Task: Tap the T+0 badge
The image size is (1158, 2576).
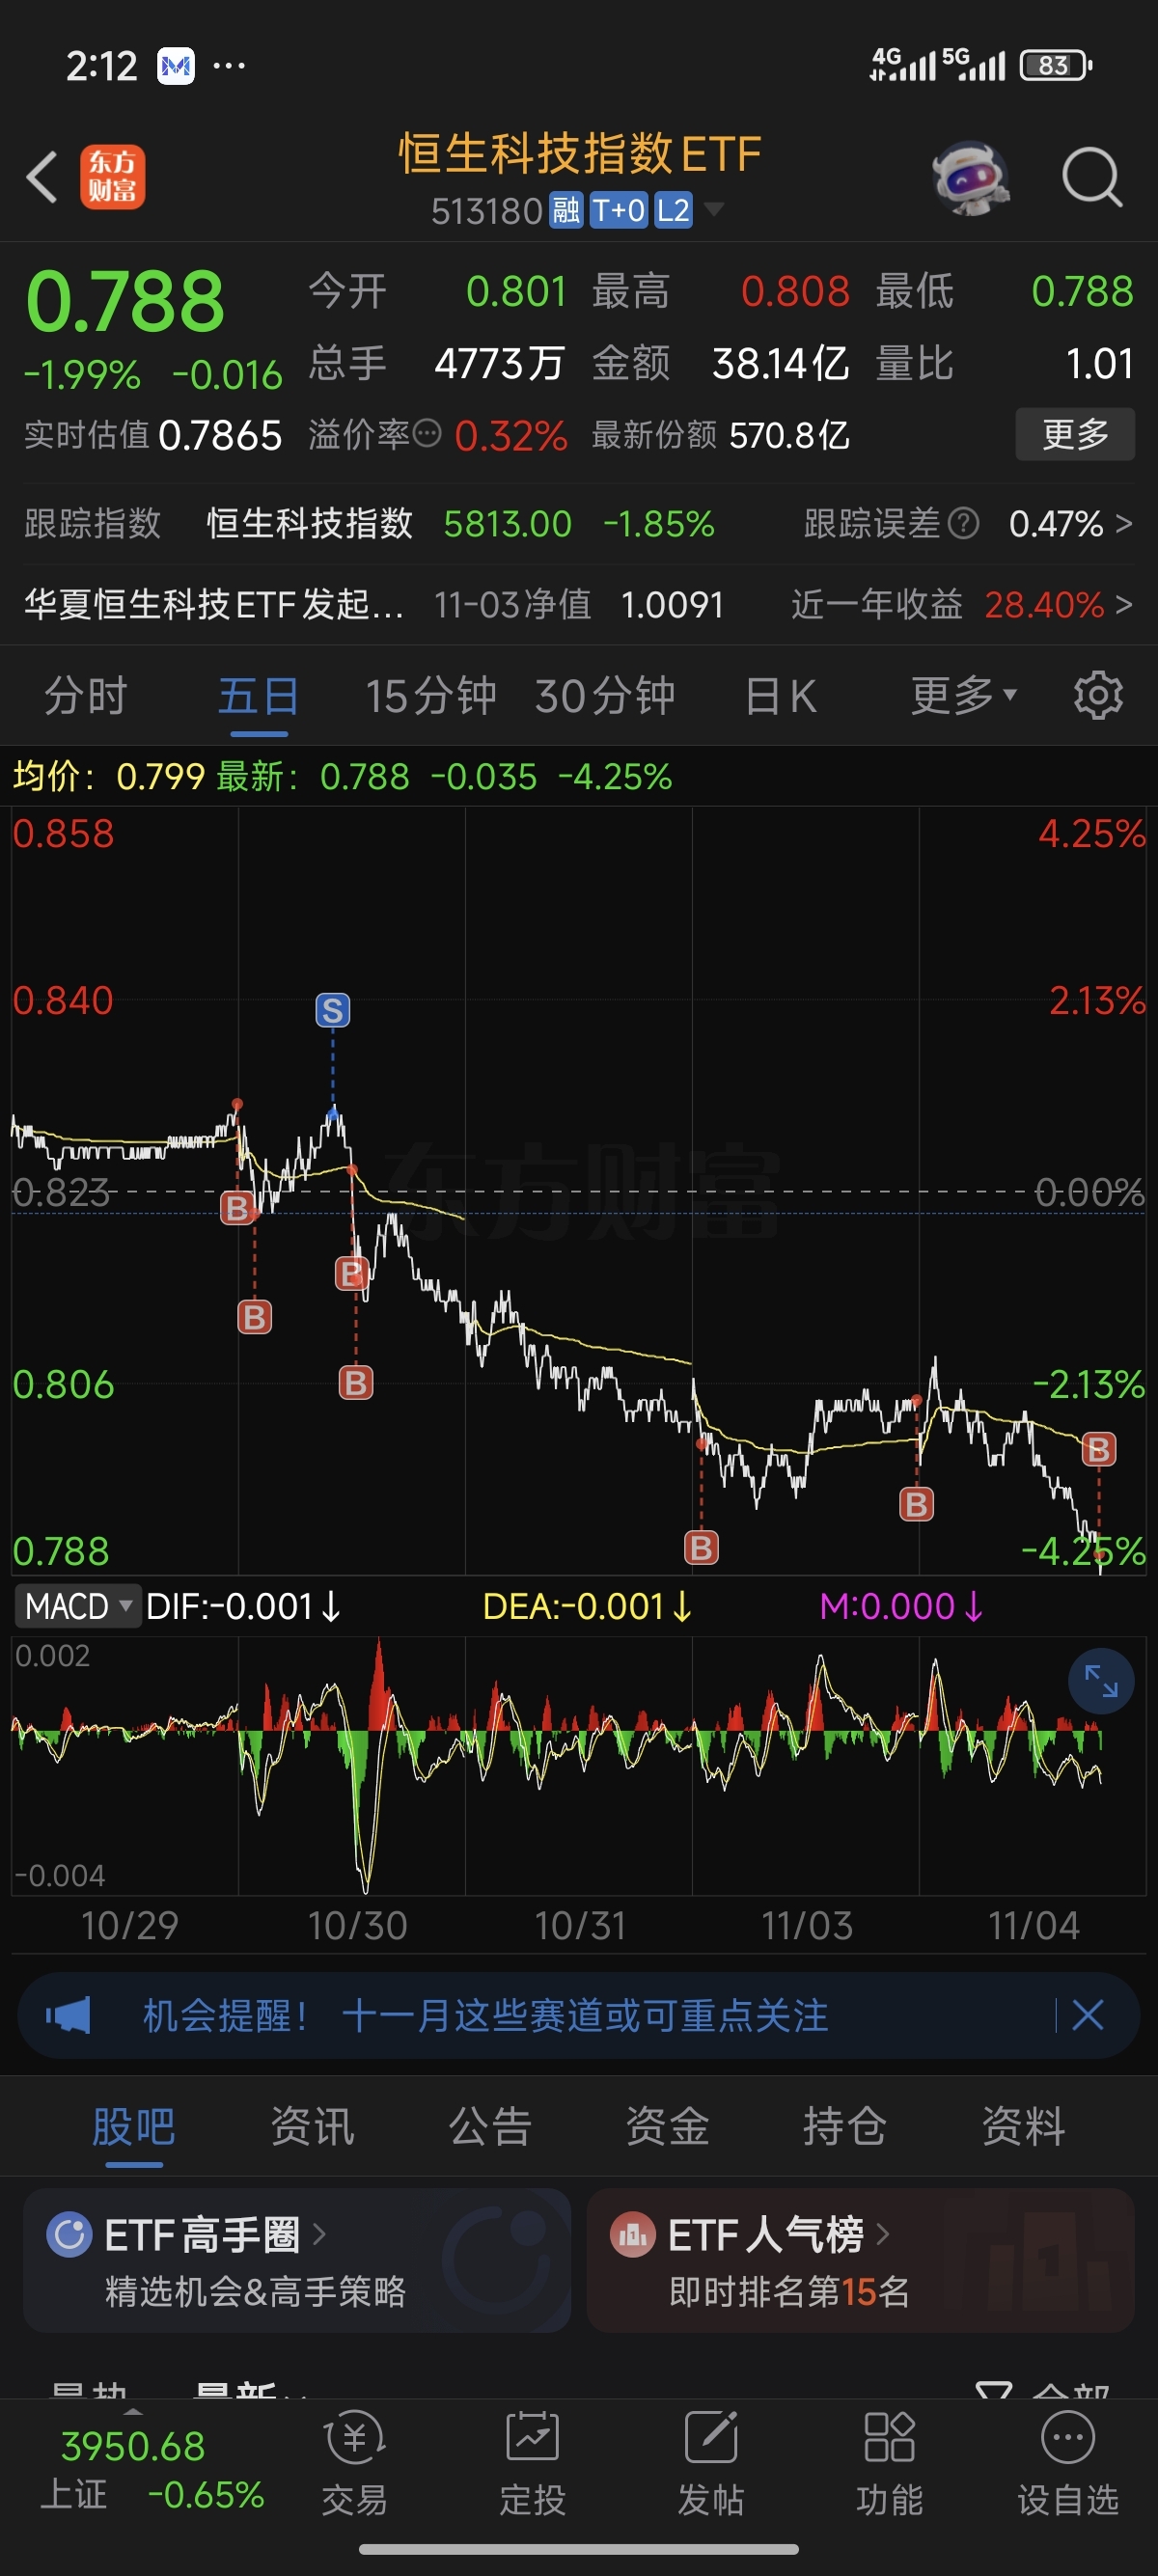Action: pos(619,211)
